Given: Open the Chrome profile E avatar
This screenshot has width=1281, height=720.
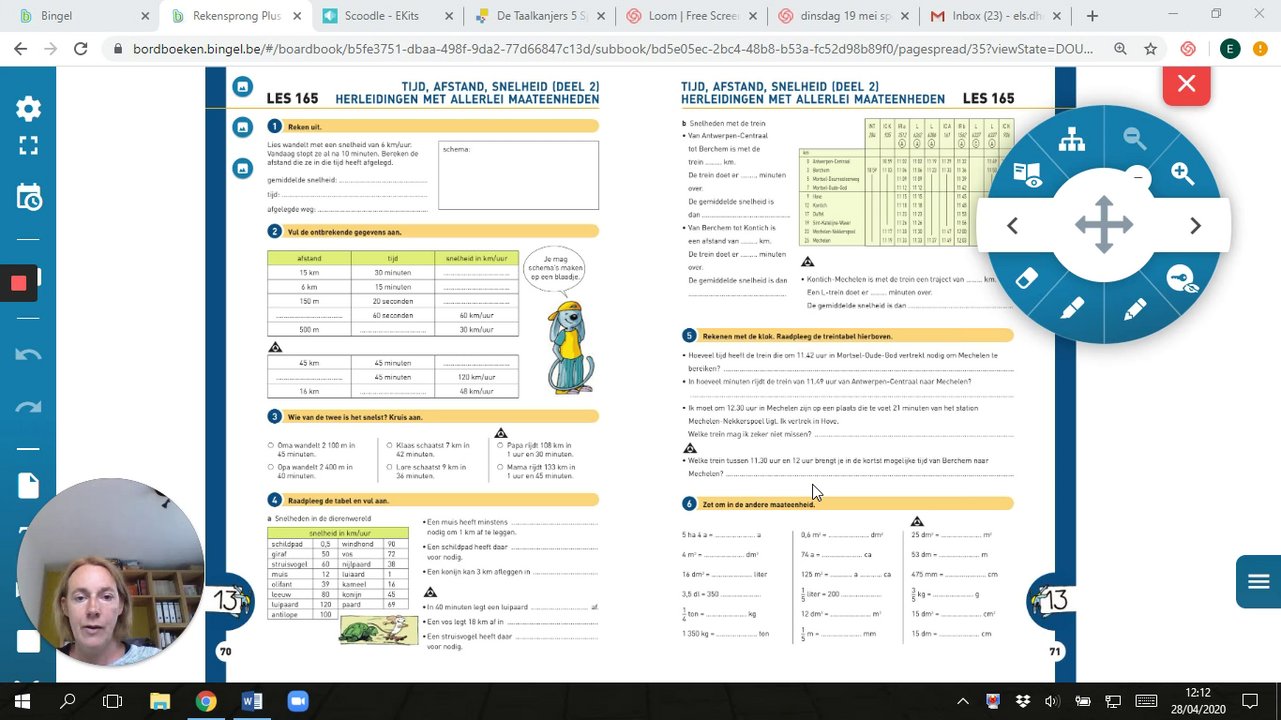Looking at the screenshot, I should tap(1230, 49).
